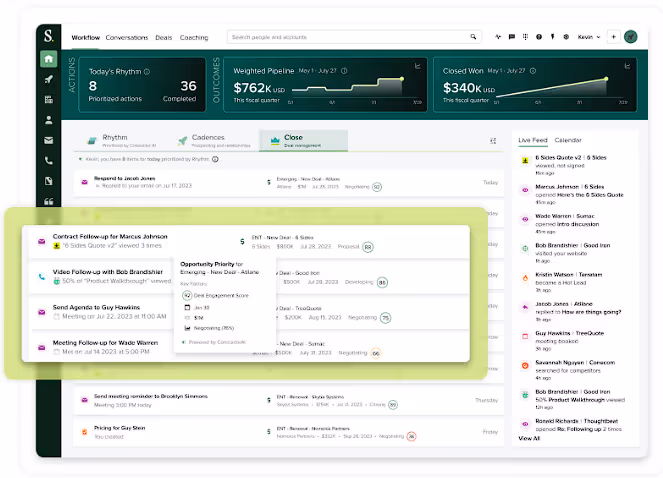Open People icon in the sidebar
Viewport: 663px width, 478px height.
(x=49, y=120)
